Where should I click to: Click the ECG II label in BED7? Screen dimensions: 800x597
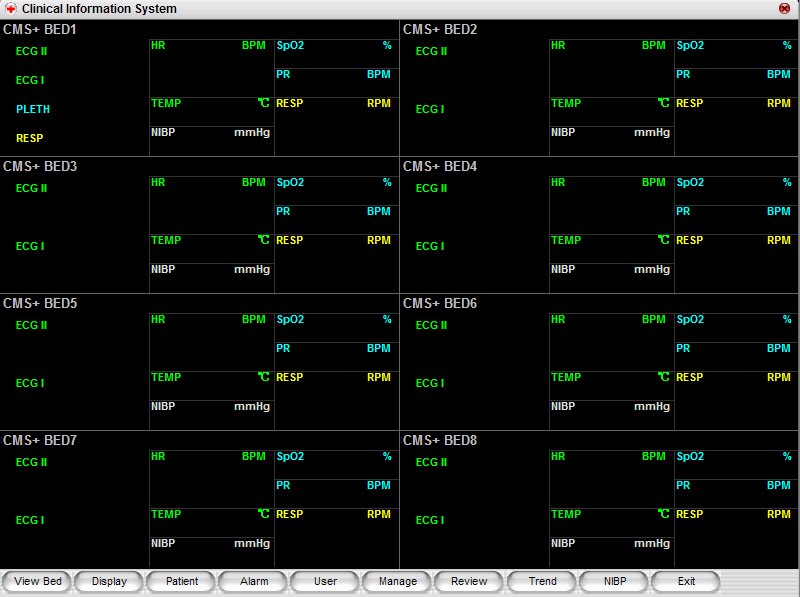(32, 462)
